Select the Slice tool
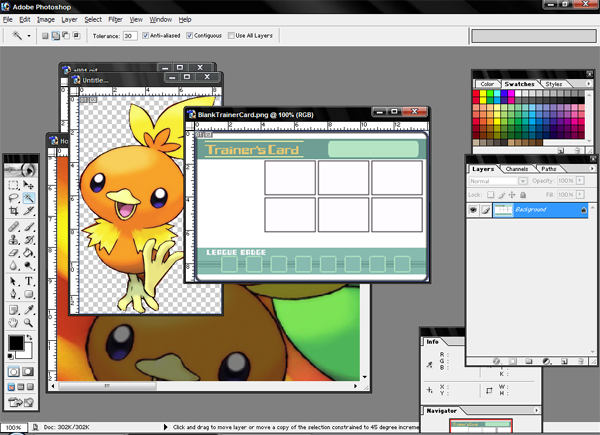The image size is (600, 435). pyautogui.click(x=28, y=211)
